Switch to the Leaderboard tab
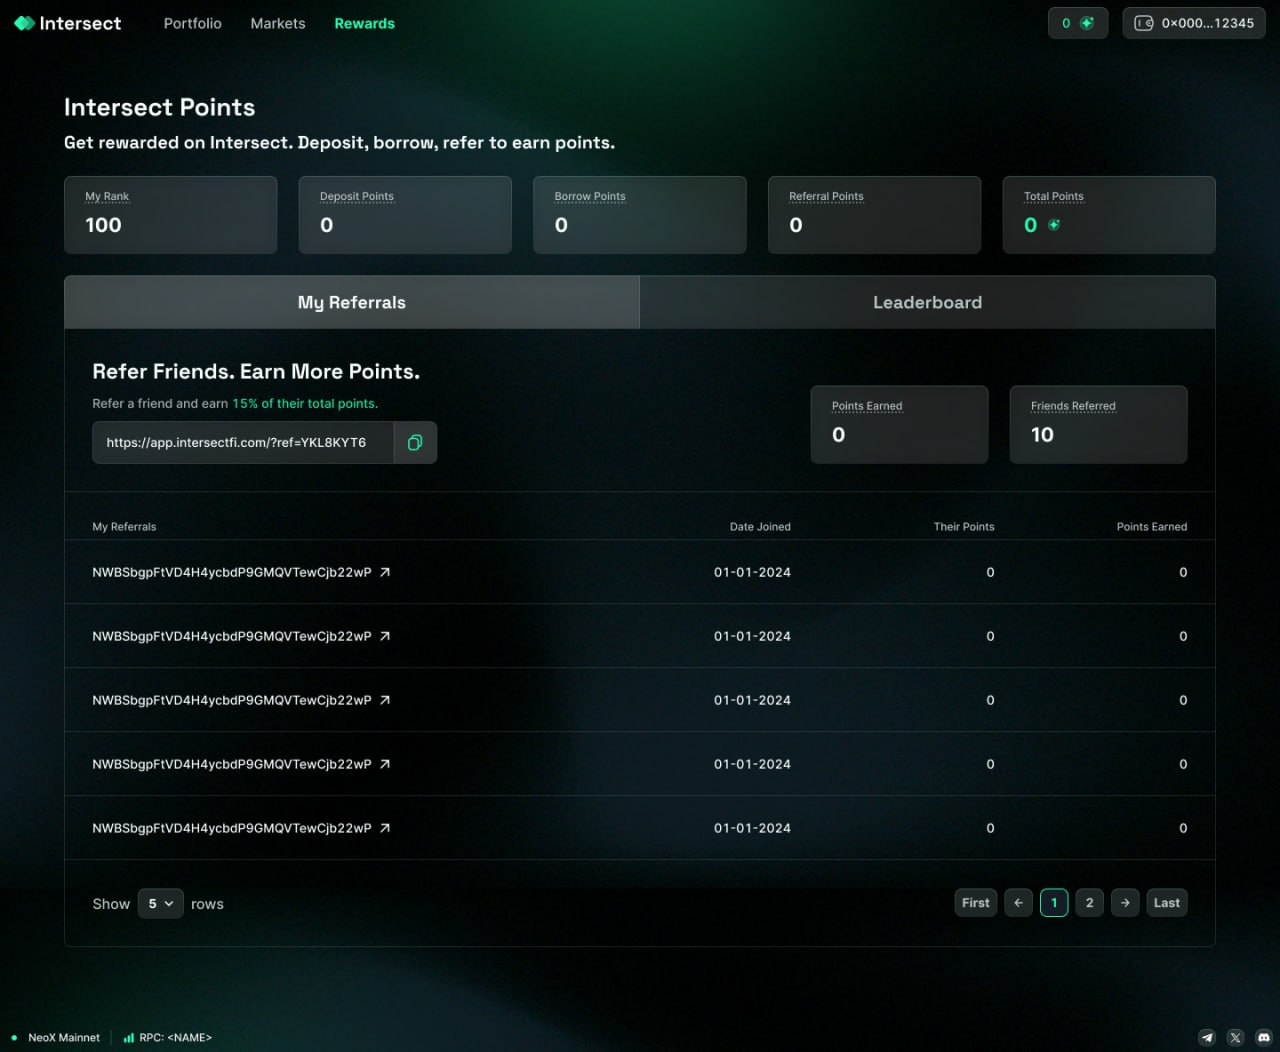This screenshot has width=1280, height=1052. (927, 303)
